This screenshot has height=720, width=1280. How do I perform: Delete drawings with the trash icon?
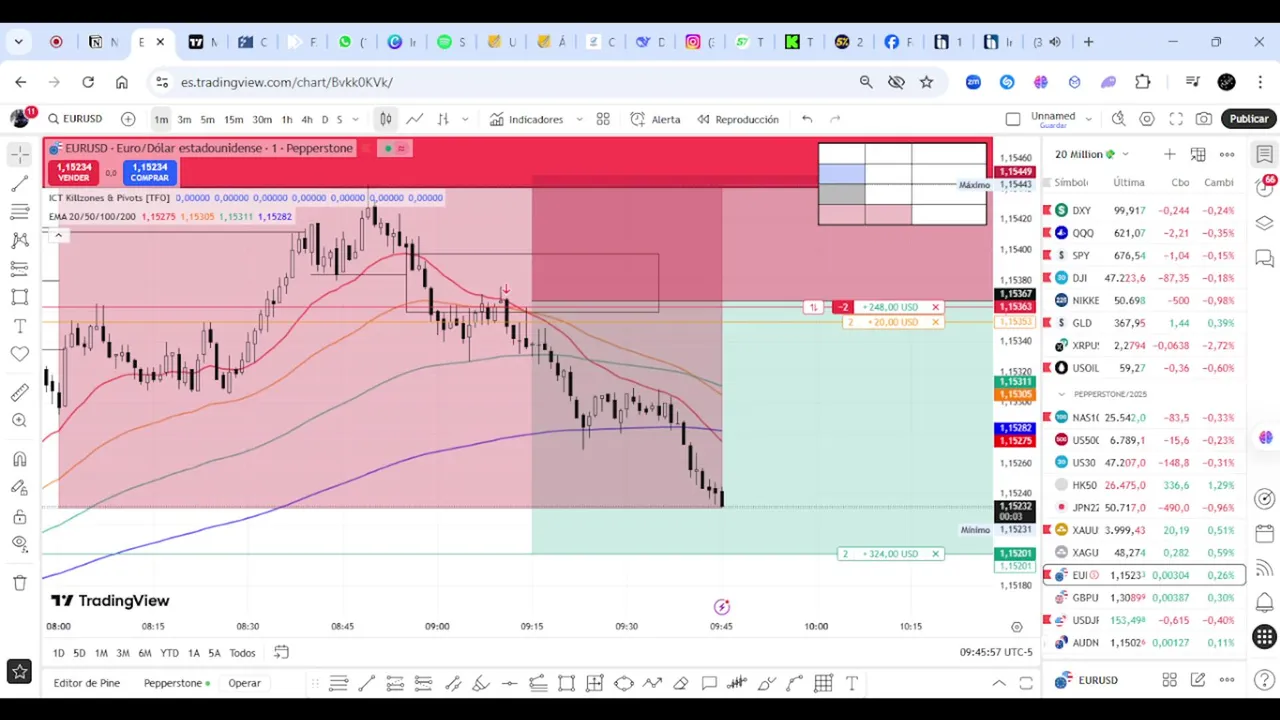click(19, 583)
